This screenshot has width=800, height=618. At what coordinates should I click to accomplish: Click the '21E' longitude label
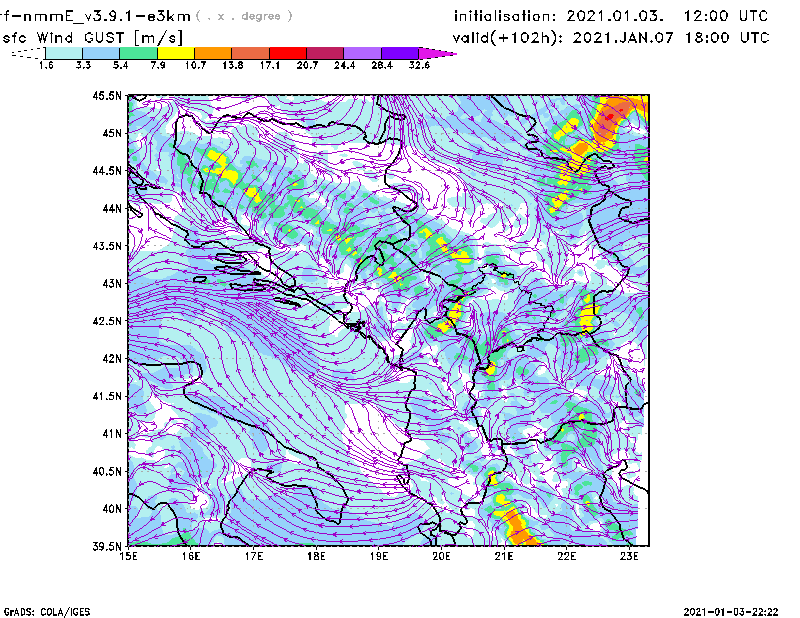[504, 556]
